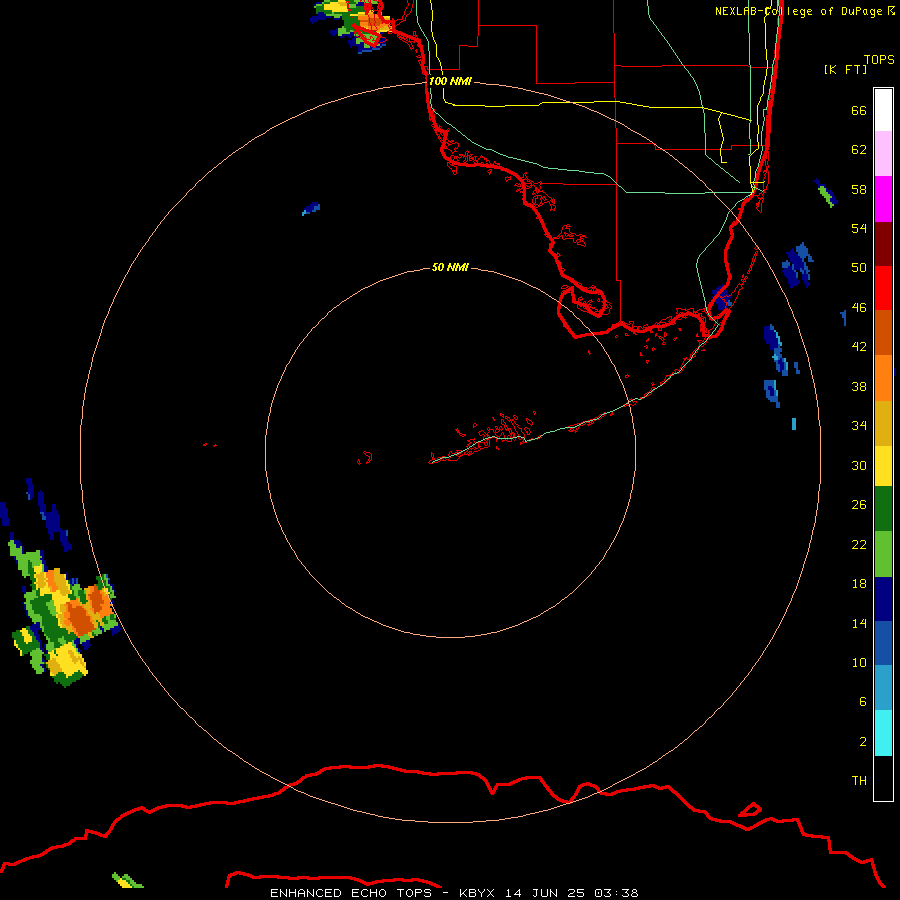The image size is (900, 900).
Task: Pick the light green legend swatch
Action: click(883, 554)
